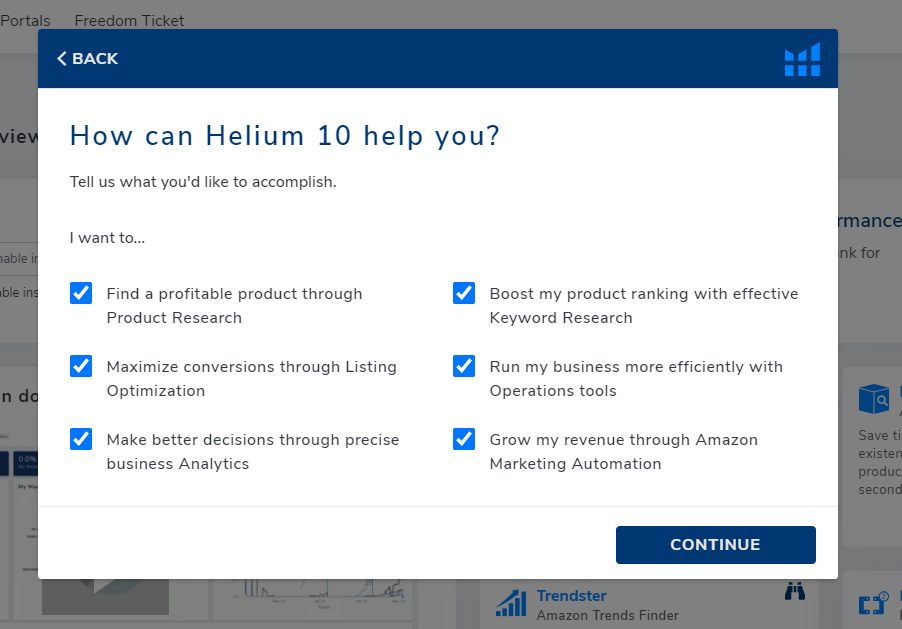
Task: Toggle Boost my product ranking checkbox
Action: pos(464,293)
